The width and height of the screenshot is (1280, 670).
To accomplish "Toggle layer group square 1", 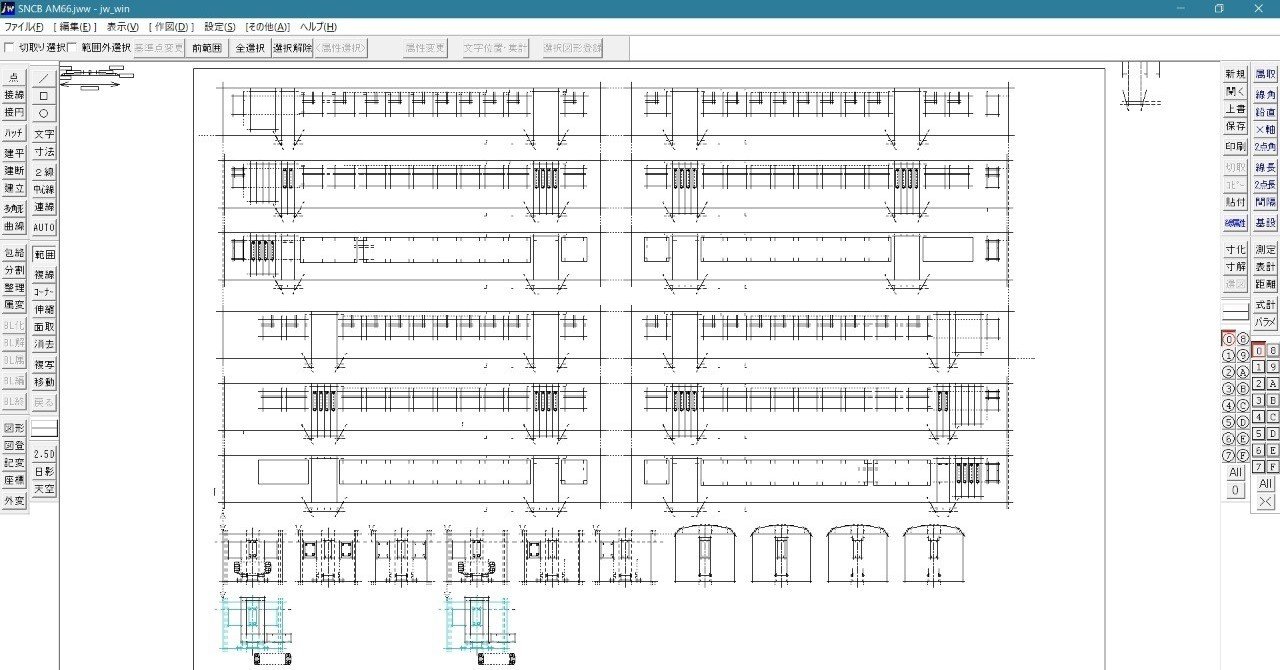I will pyautogui.click(x=1258, y=367).
